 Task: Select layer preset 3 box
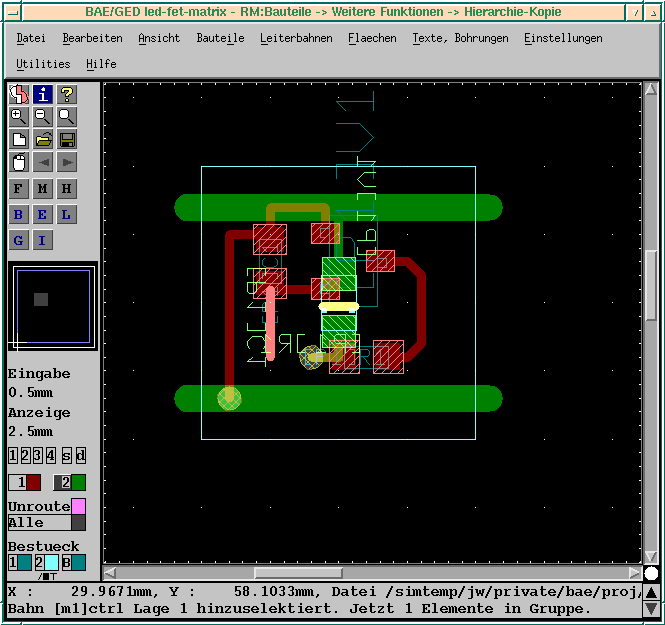click(37, 456)
